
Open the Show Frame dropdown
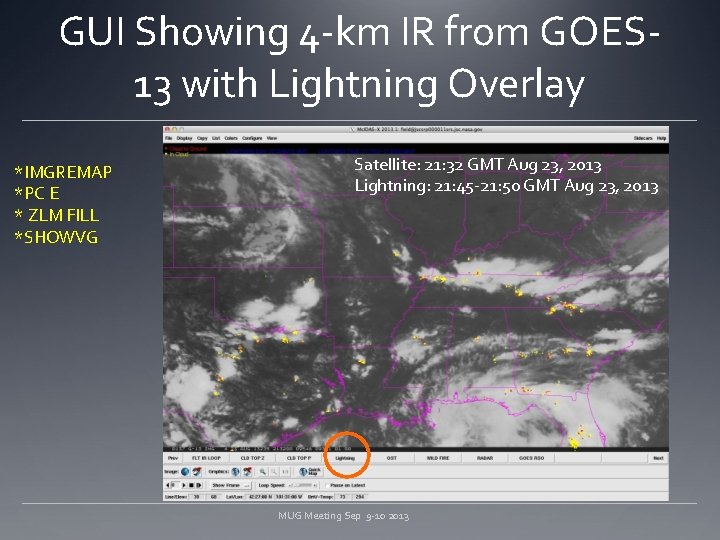[x=231, y=485]
